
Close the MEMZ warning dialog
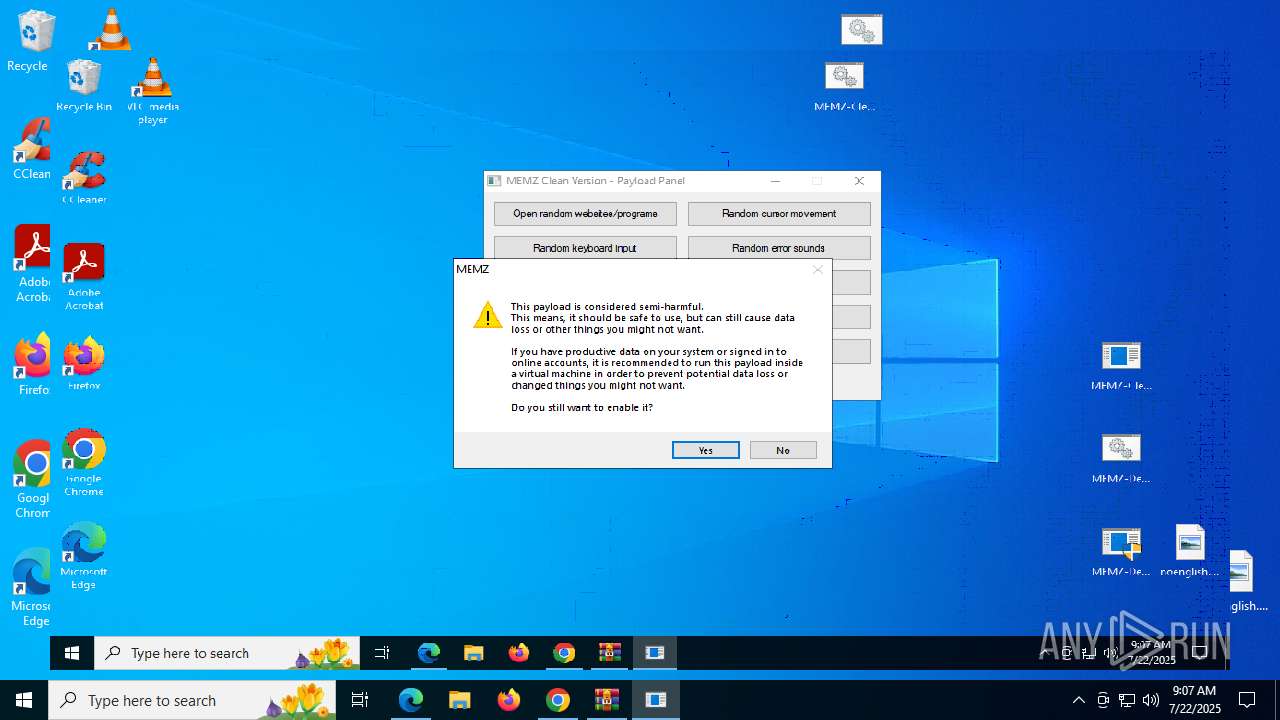coord(818,269)
